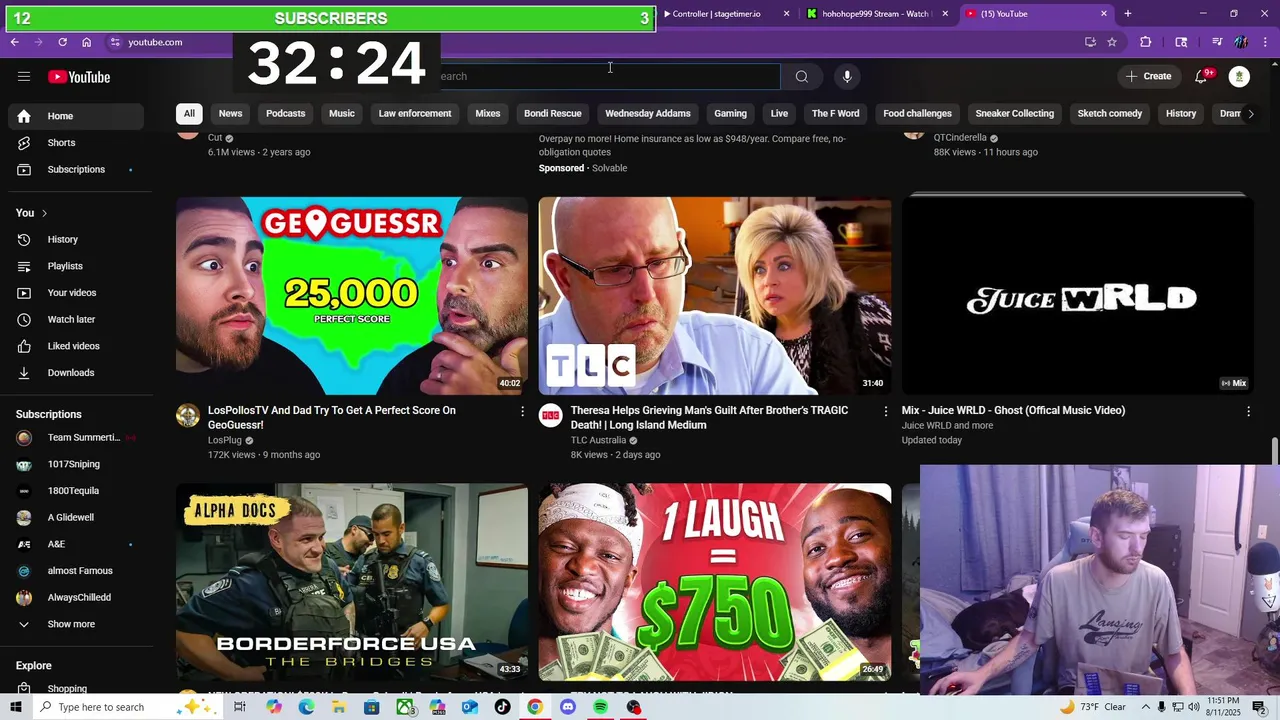This screenshot has width=1280, height=720.
Task: Go to Subscriptions in sidebar
Action: pos(75,170)
